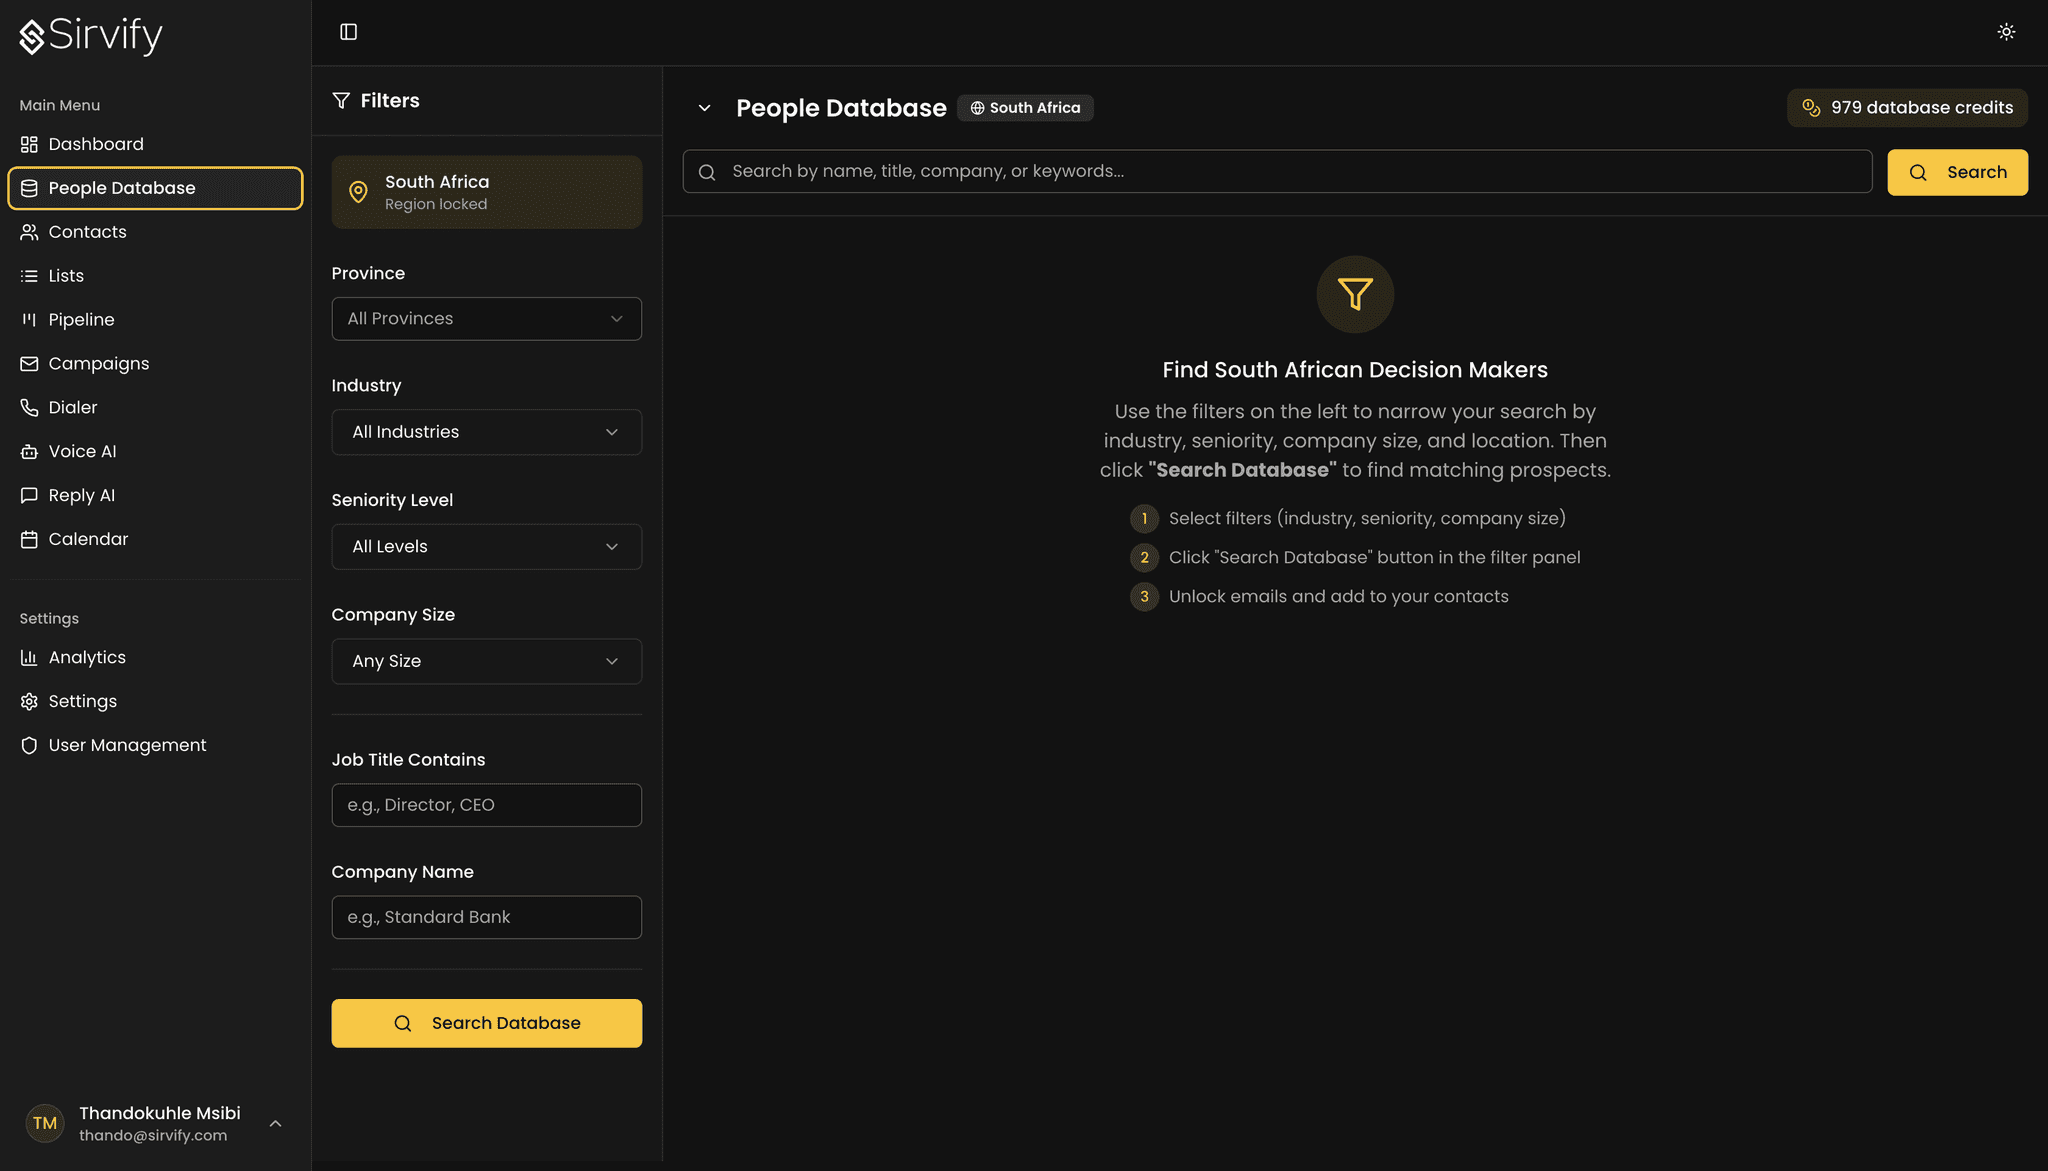Click the Sirvify logo
The image size is (2048, 1171).
91,36
